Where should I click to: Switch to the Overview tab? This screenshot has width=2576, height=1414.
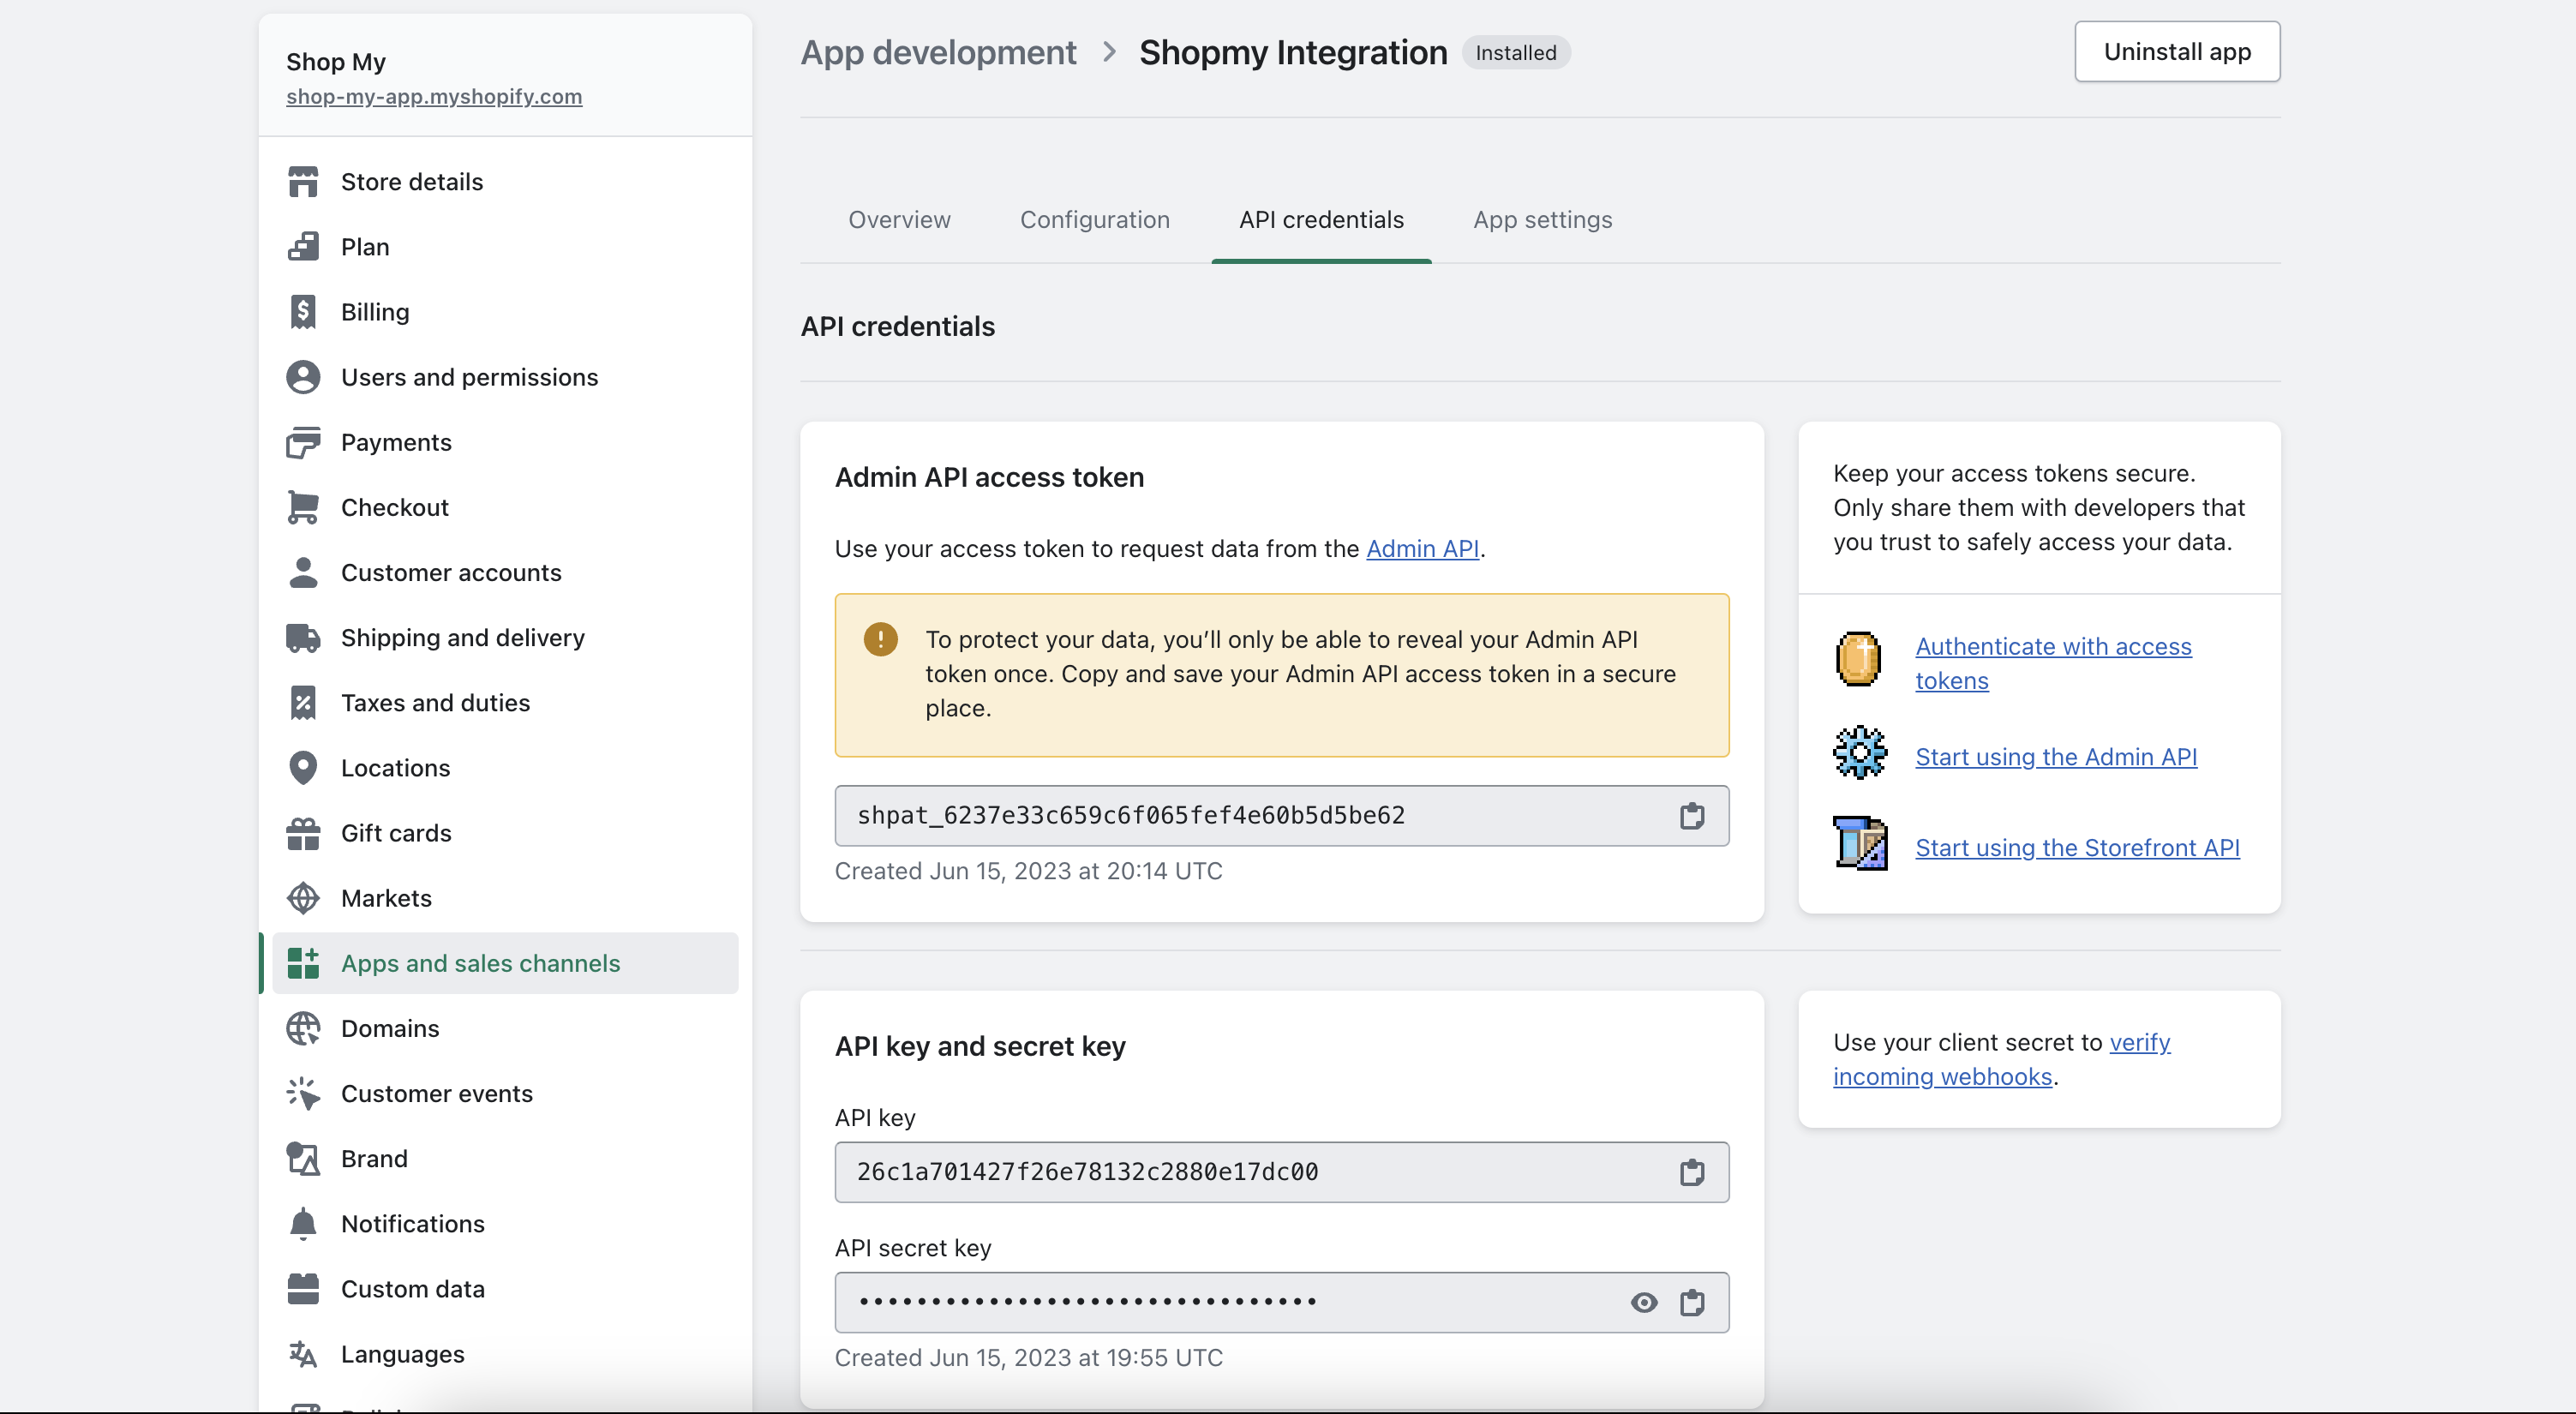tap(898, 218)
